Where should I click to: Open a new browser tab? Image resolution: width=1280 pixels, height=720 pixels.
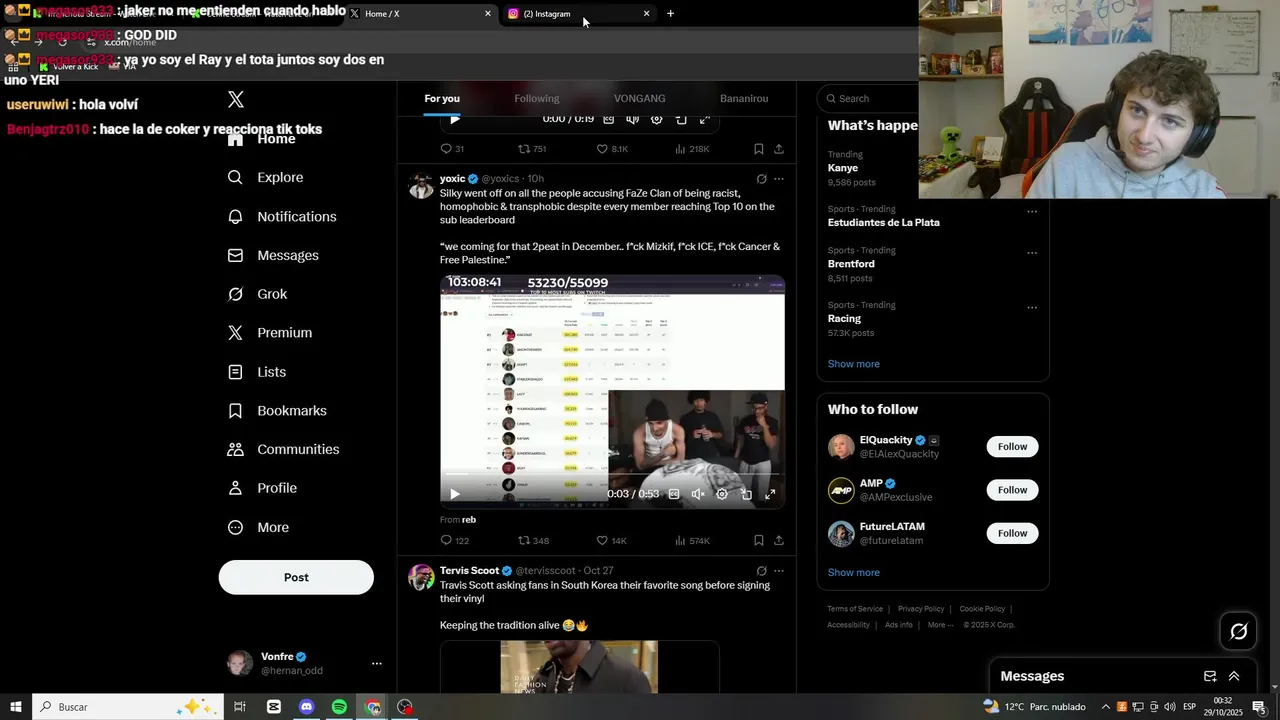tap(670, 14)
